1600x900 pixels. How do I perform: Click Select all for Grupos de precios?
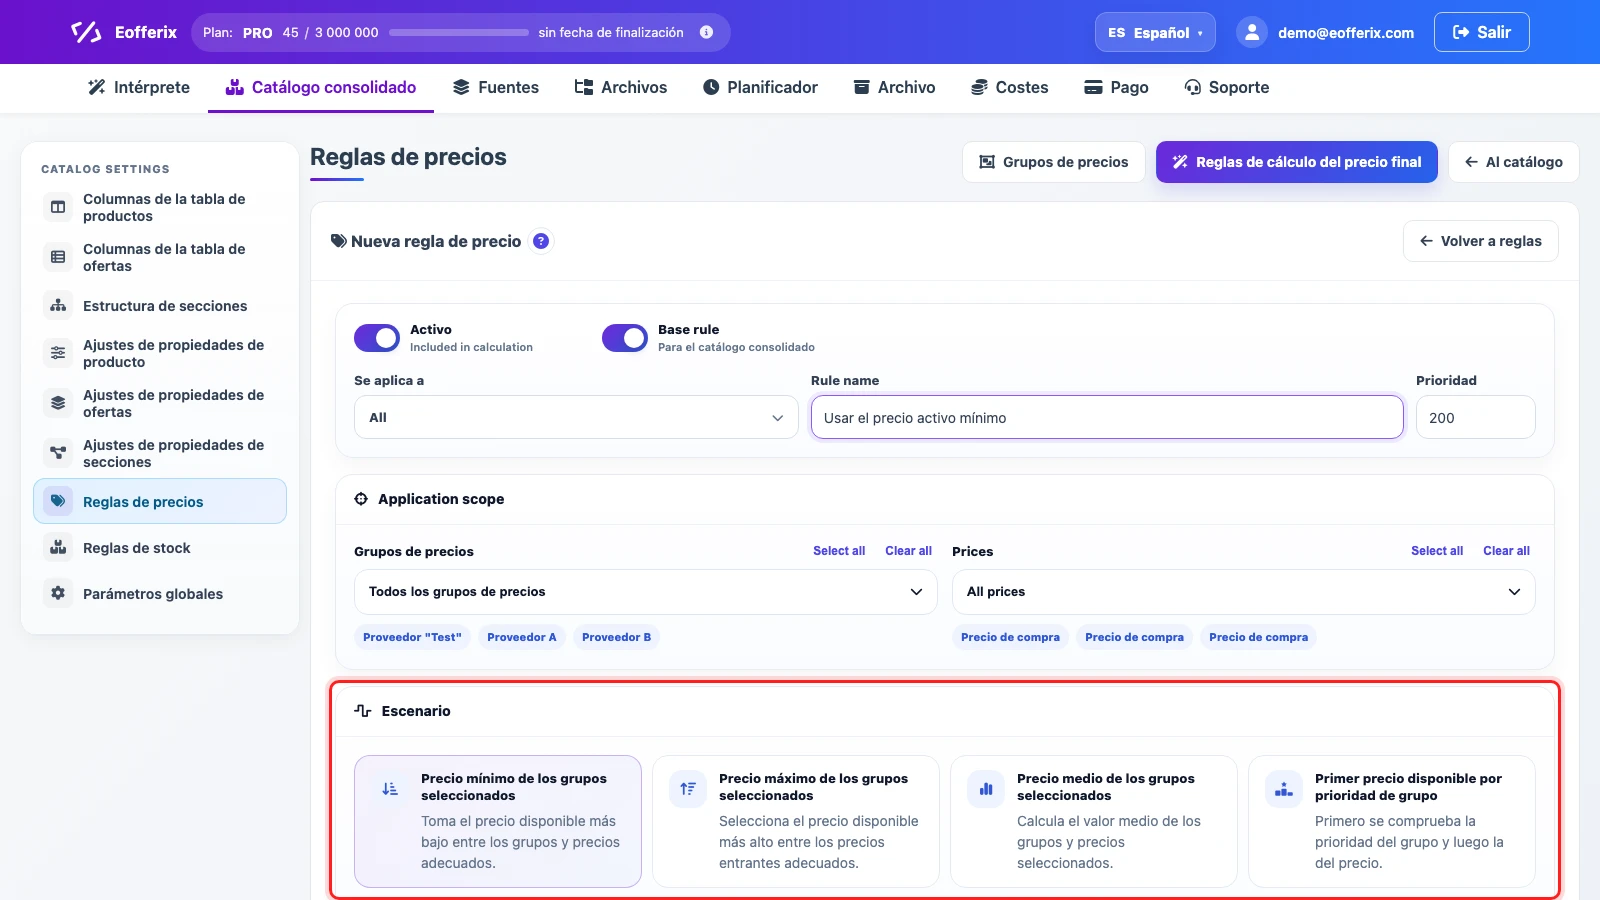(839, 551)
